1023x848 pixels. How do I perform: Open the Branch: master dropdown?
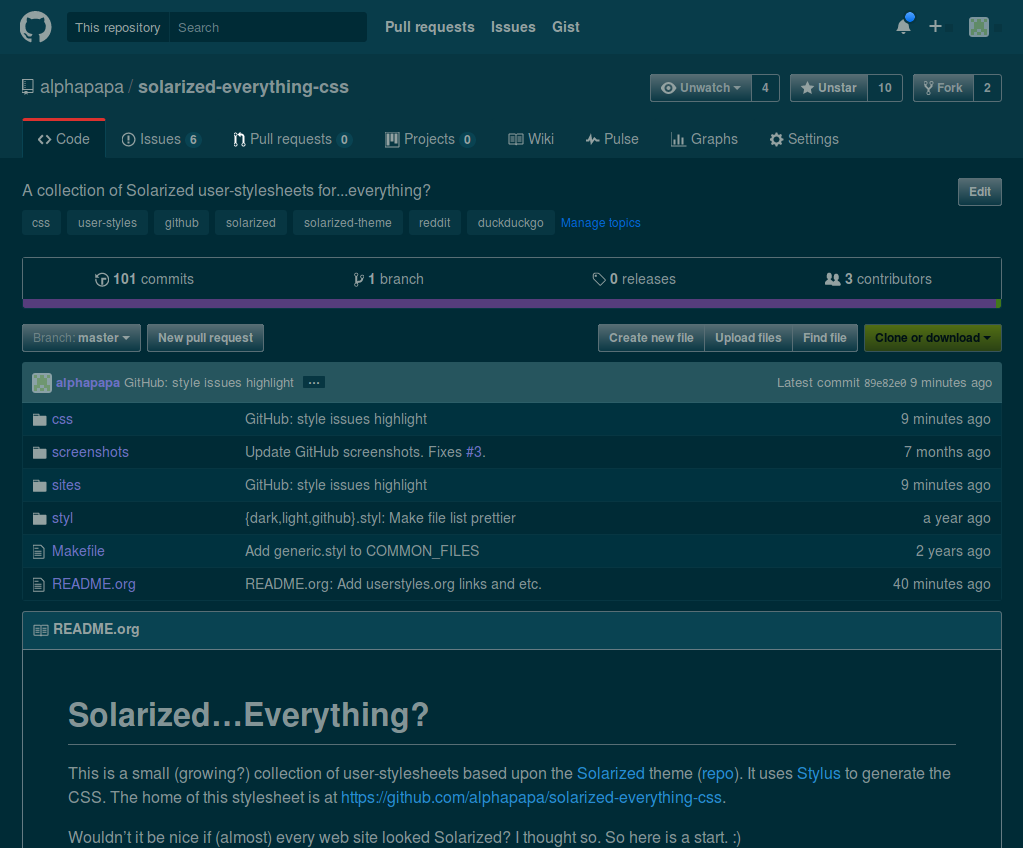pyautogui.click(x=80, y=338)
